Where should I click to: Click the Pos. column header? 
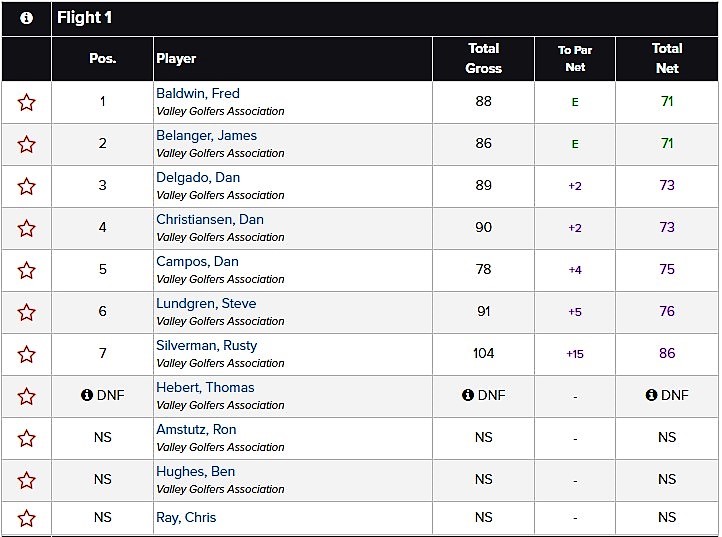(102, 58)
